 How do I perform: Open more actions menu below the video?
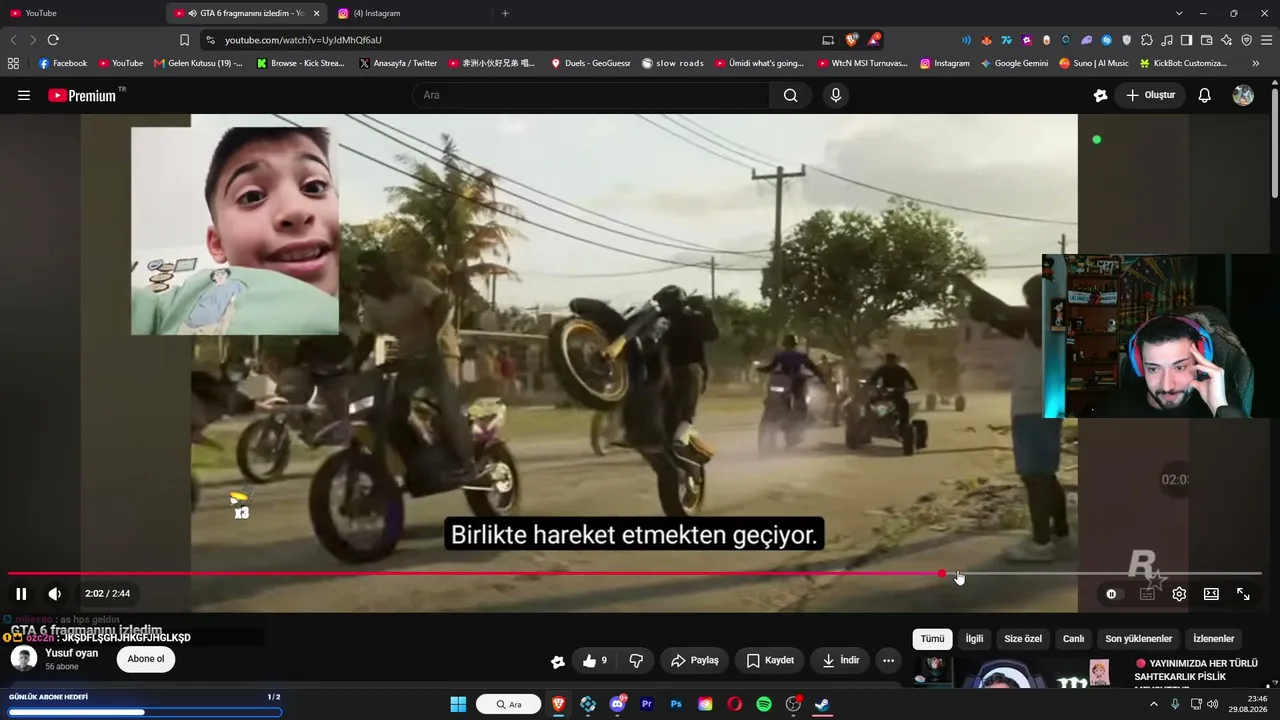tap(888, 661)
